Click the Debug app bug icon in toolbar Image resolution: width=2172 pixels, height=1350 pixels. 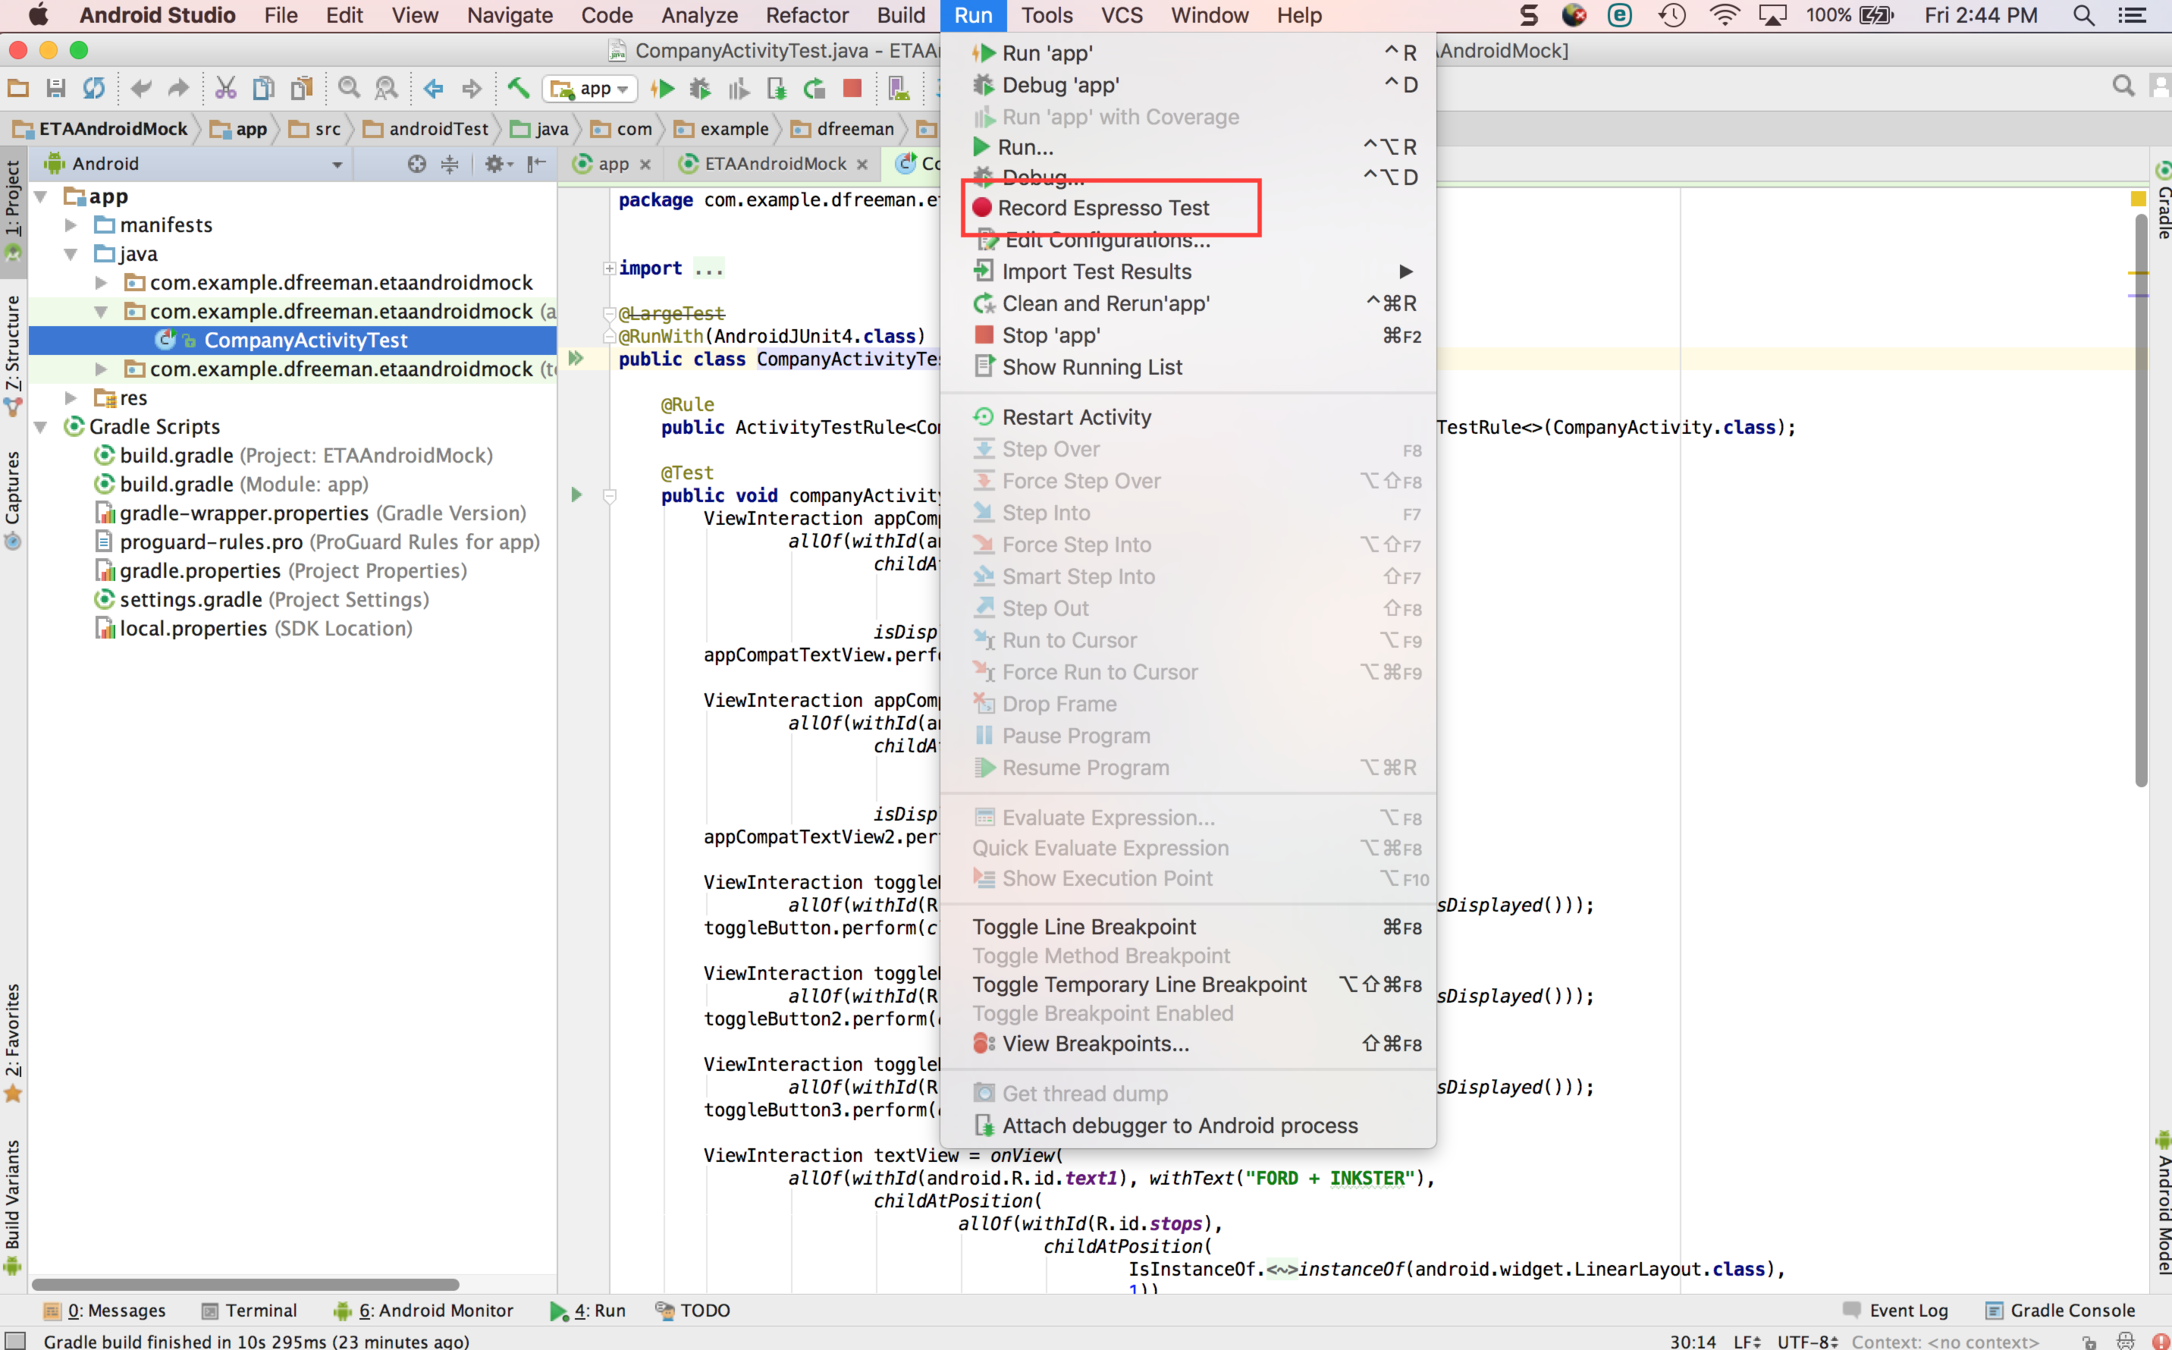coord(700,88)
